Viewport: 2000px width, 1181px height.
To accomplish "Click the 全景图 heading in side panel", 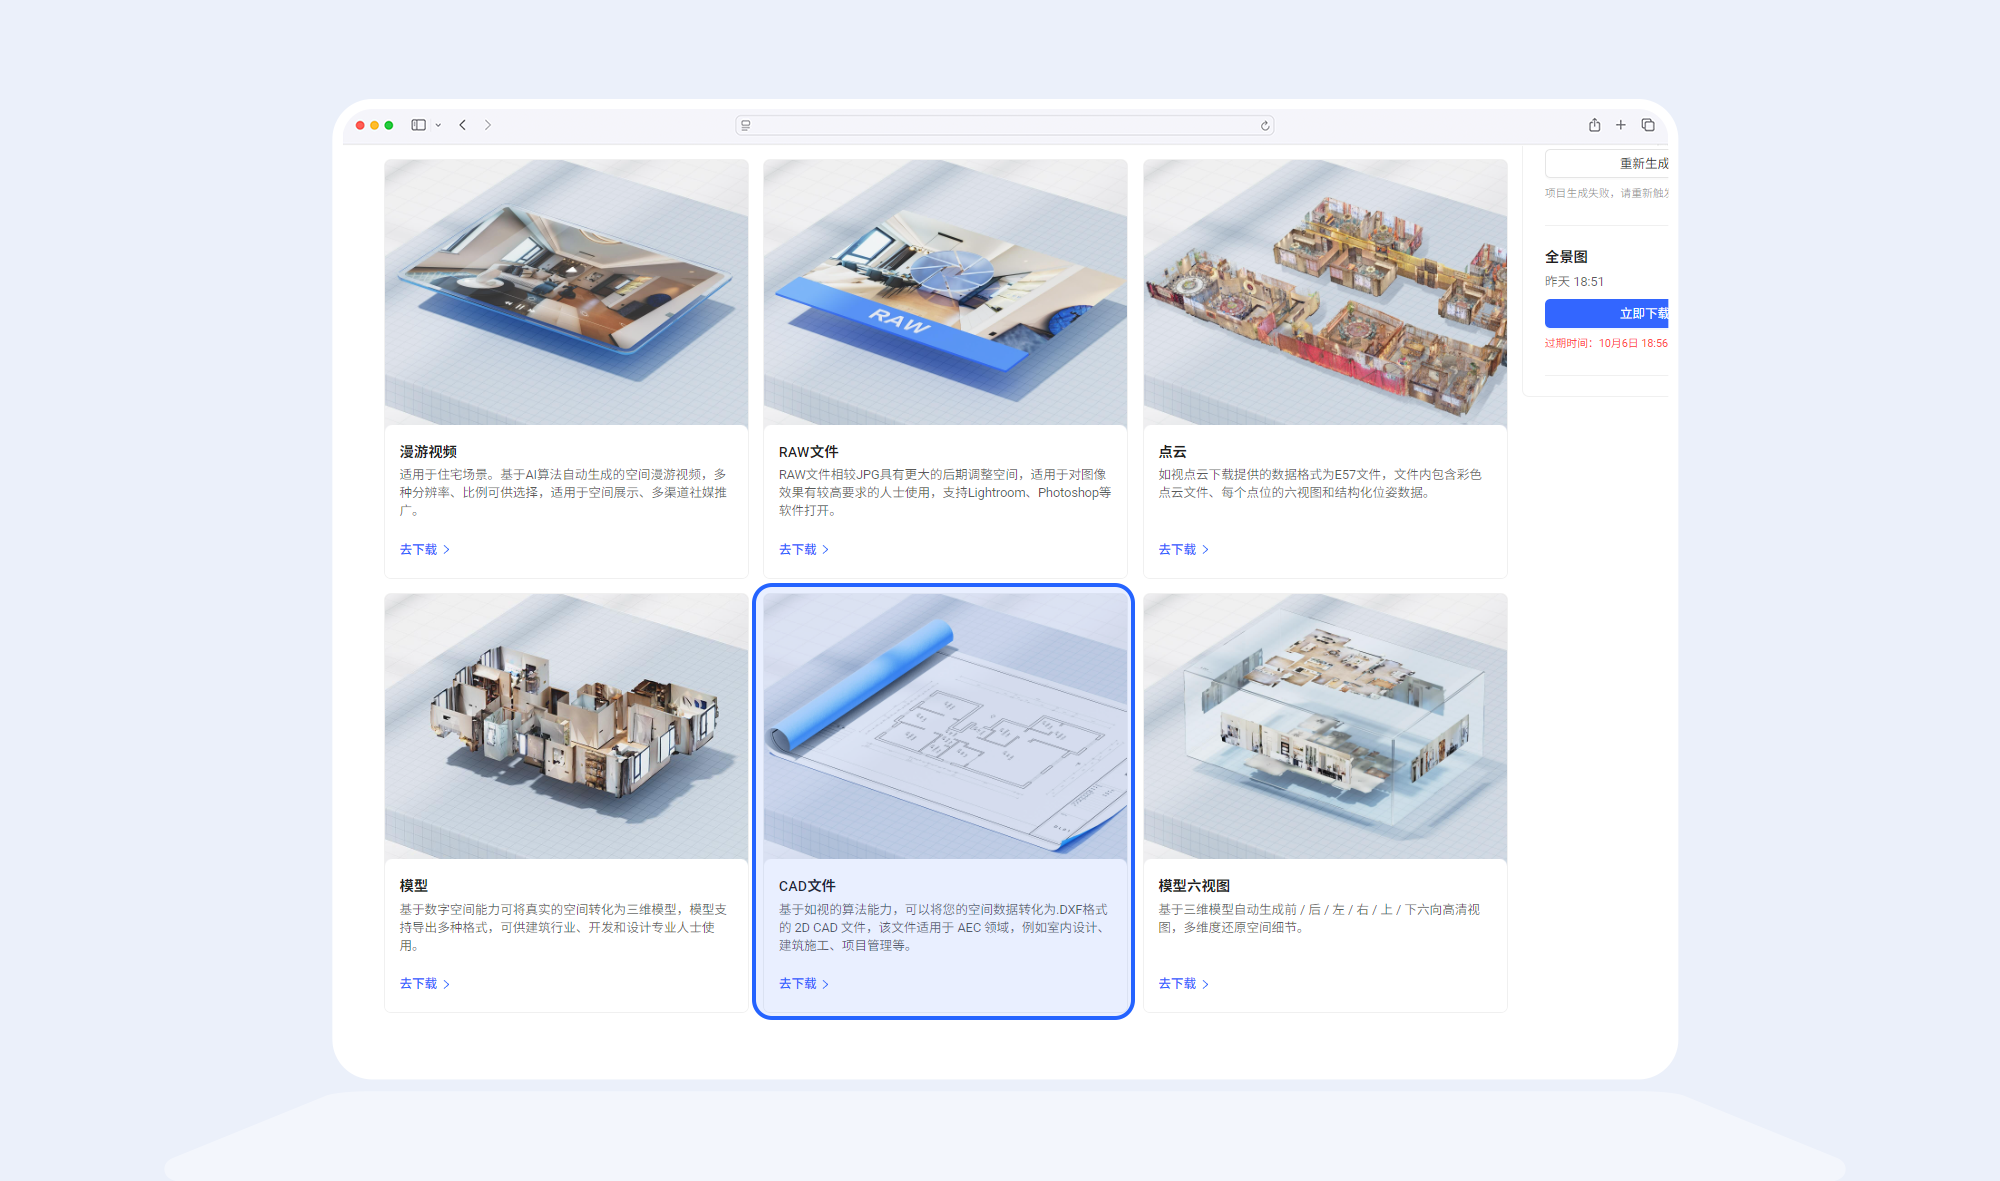I will [1566, 257].
